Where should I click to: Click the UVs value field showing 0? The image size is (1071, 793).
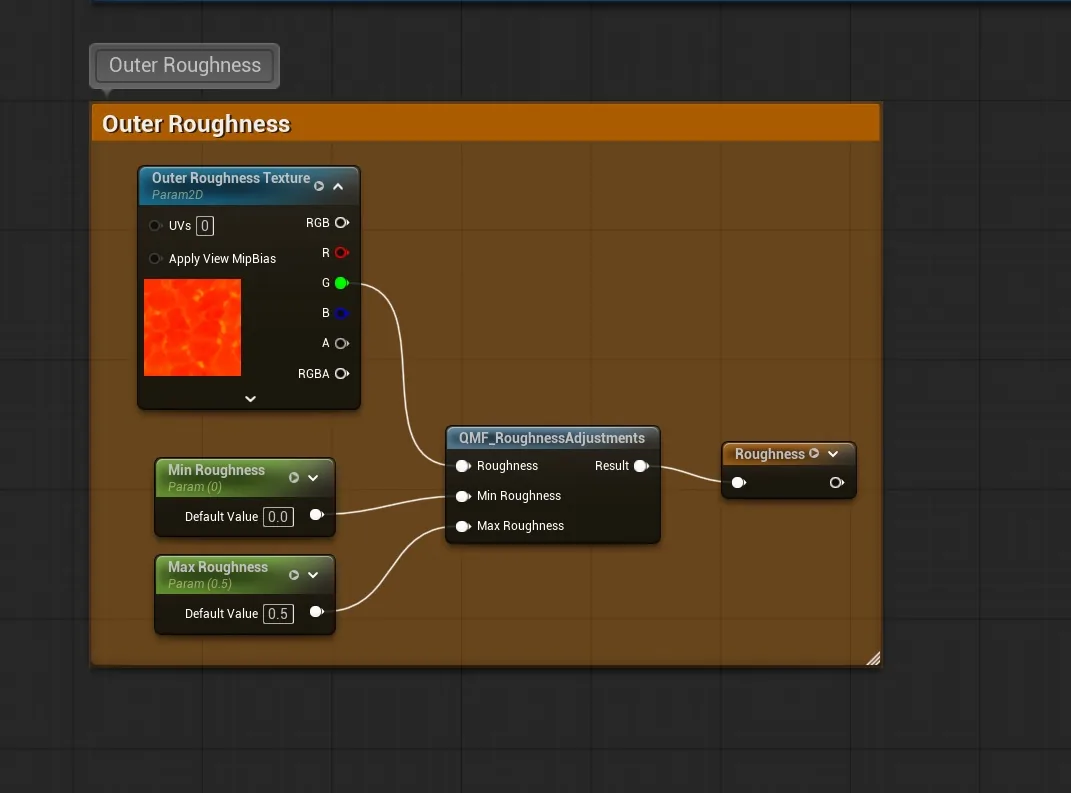coord(205,226)
